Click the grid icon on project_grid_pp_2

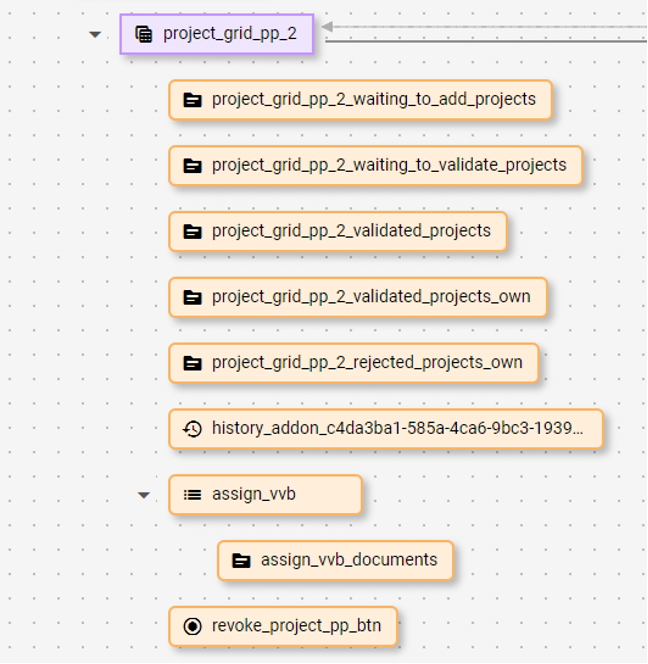(x=144, y=34)
